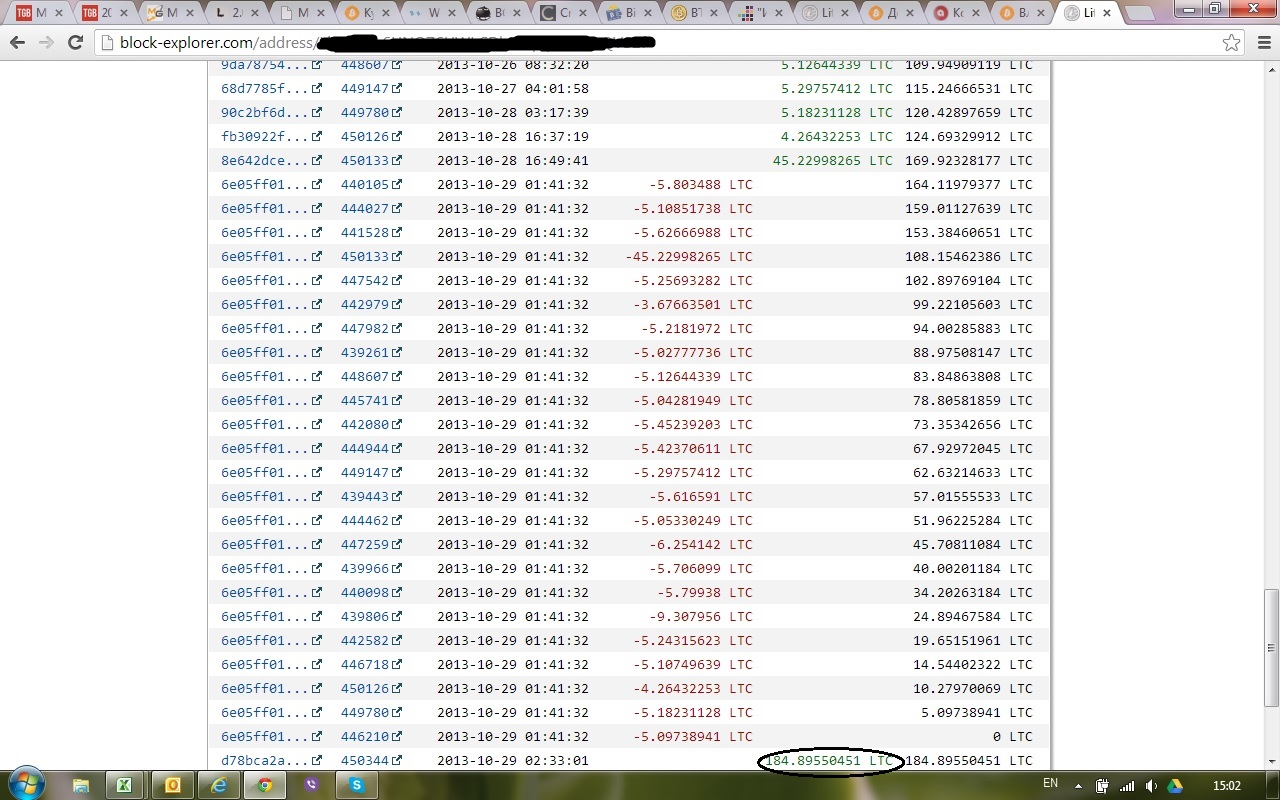Select balance '169.92328177 LTC'
The image size is (1280, 800).
969,160
